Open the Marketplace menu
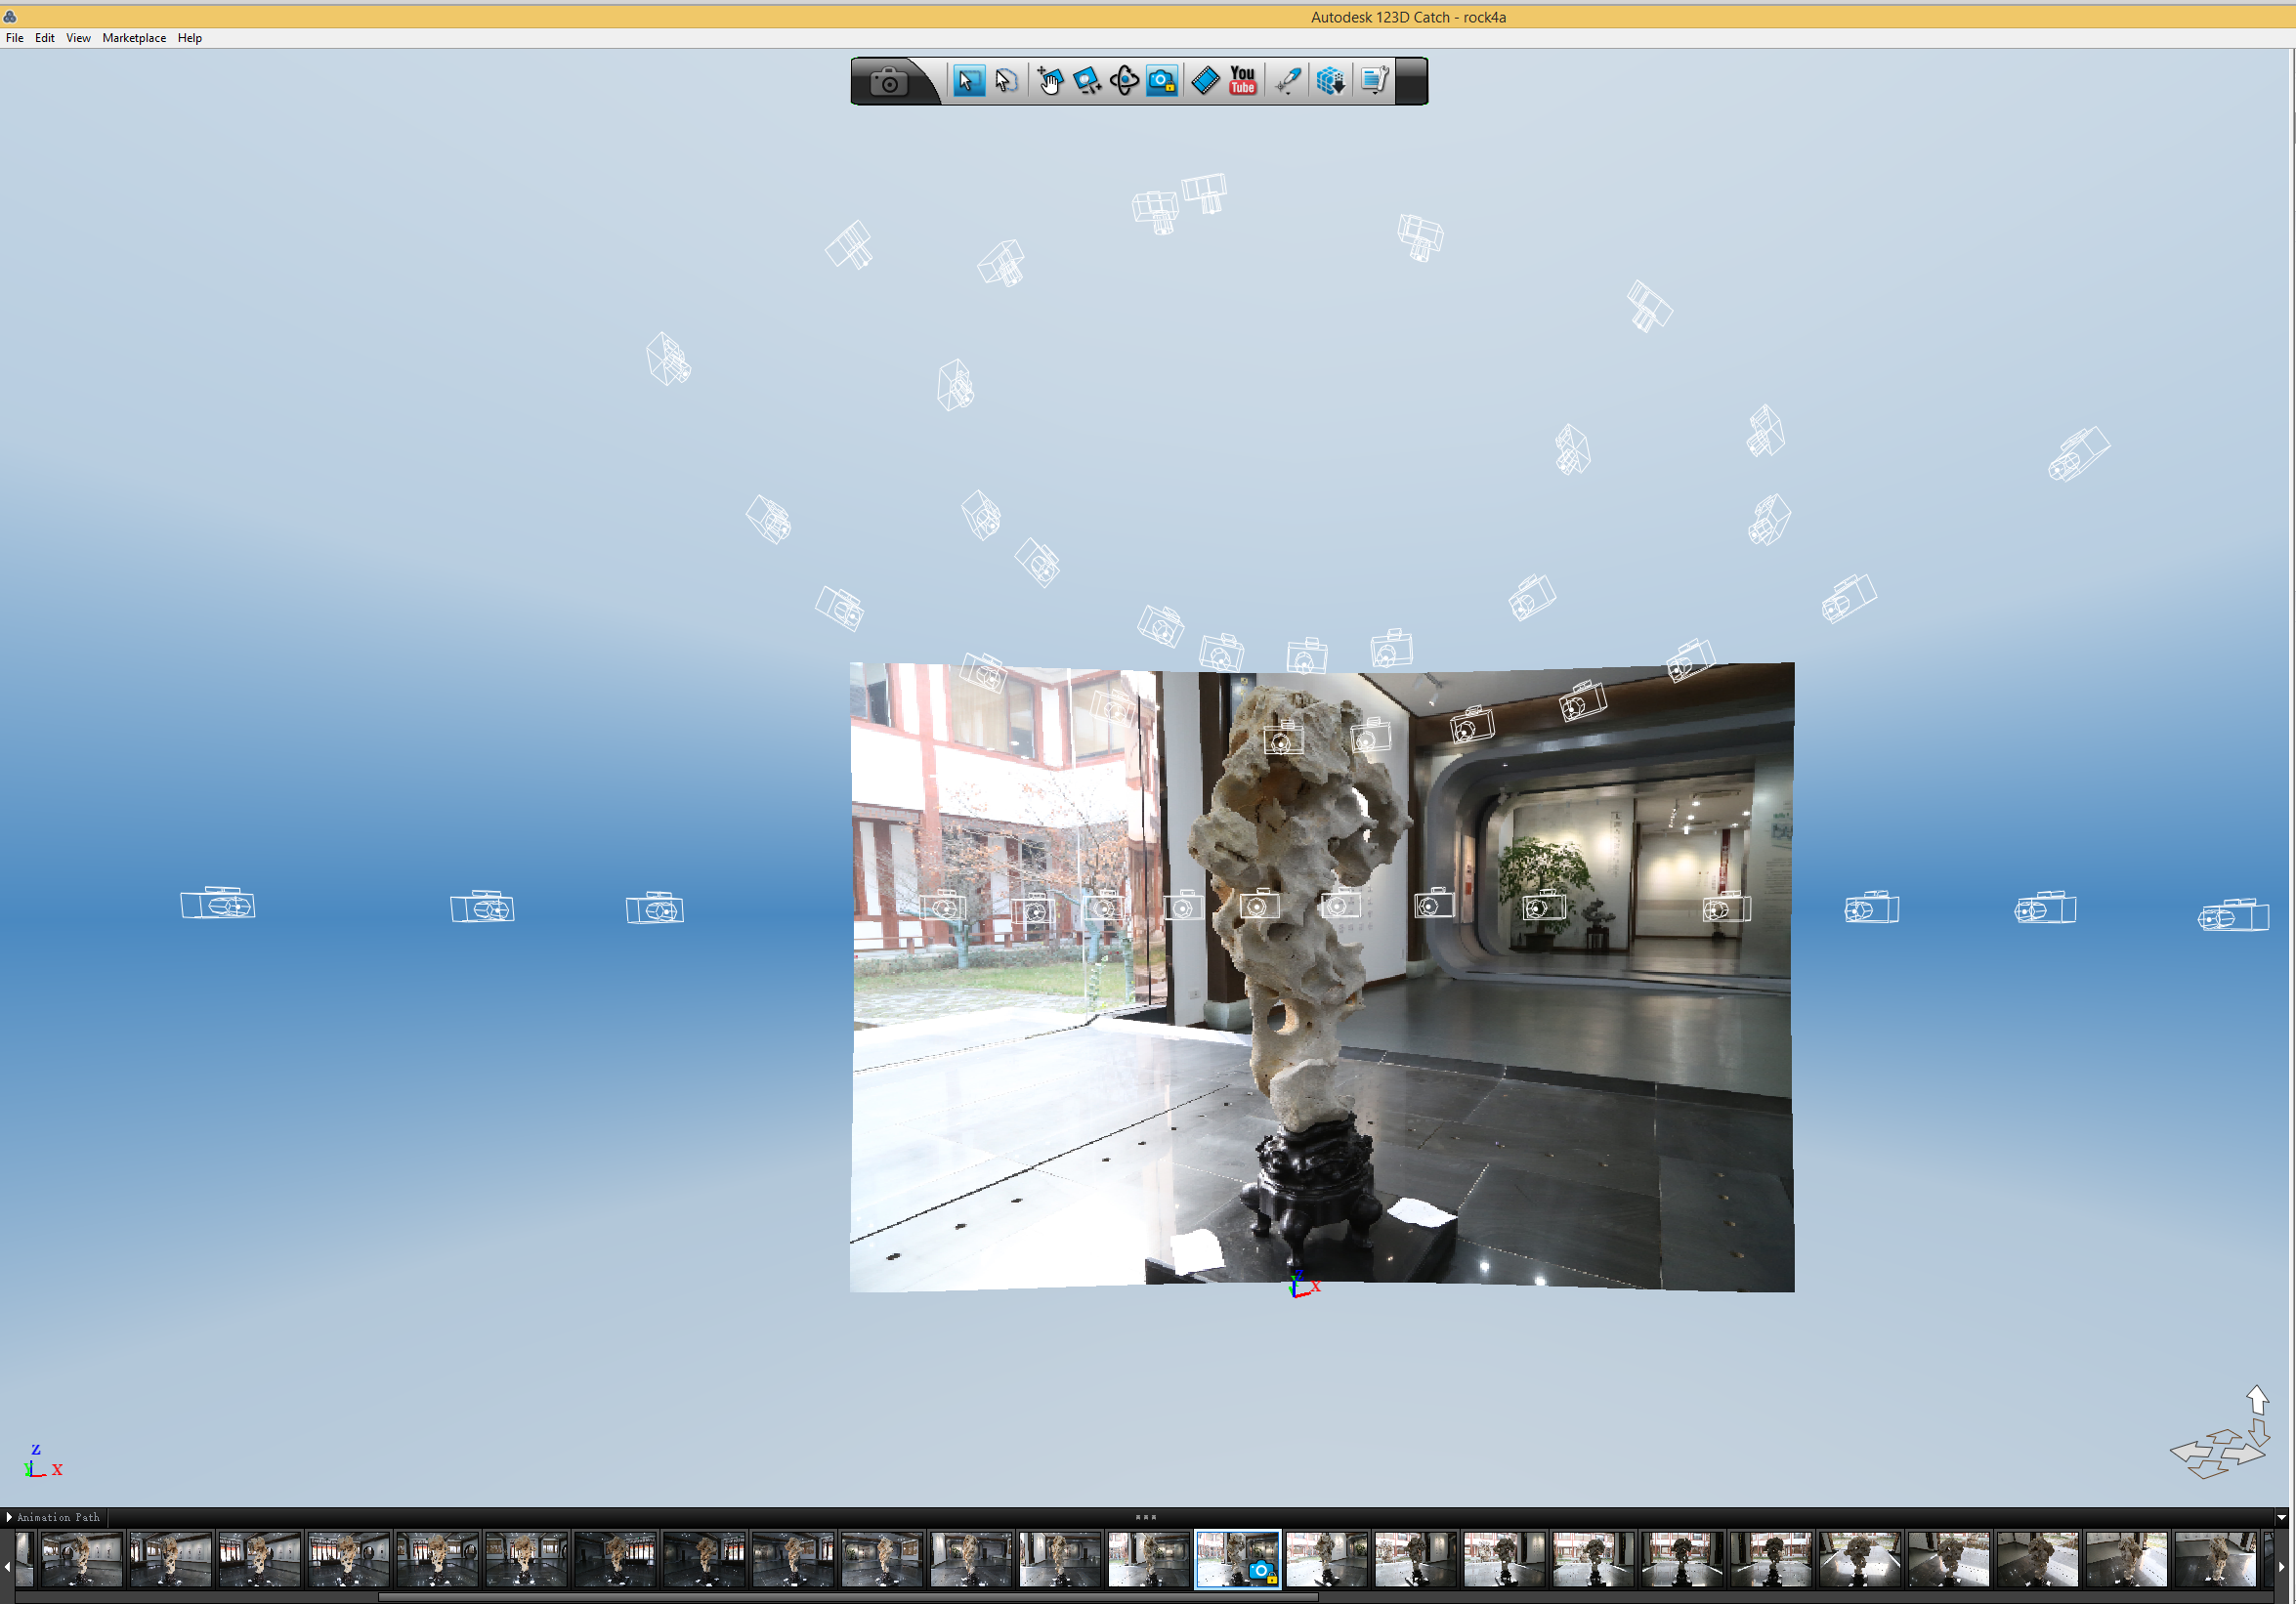The height and width of the screenshot is (1604, 2296). (x=134, y=38)
